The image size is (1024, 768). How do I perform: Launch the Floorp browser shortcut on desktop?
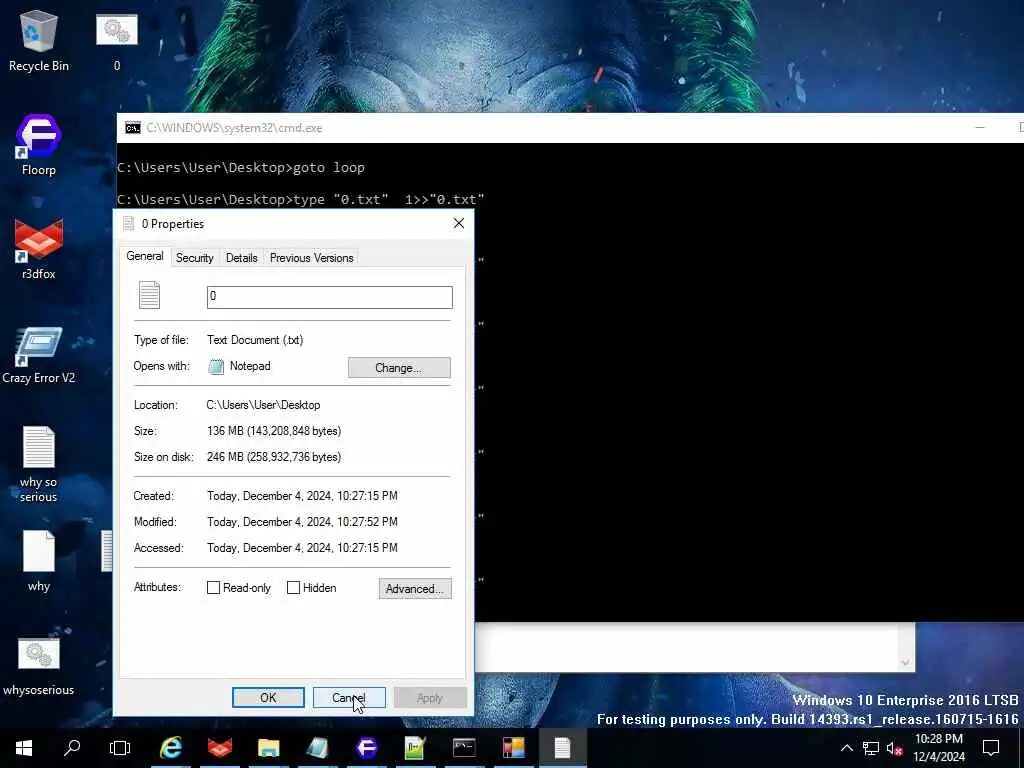click(x=39, y=146)
